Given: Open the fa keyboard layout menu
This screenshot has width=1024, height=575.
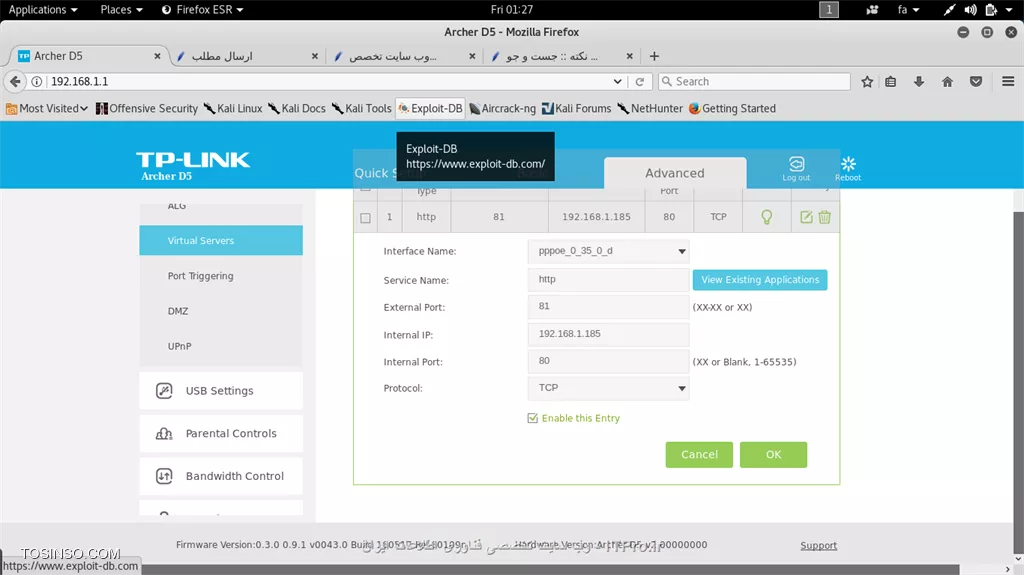Looking at the screenshot, I should [x=908, y=10].
